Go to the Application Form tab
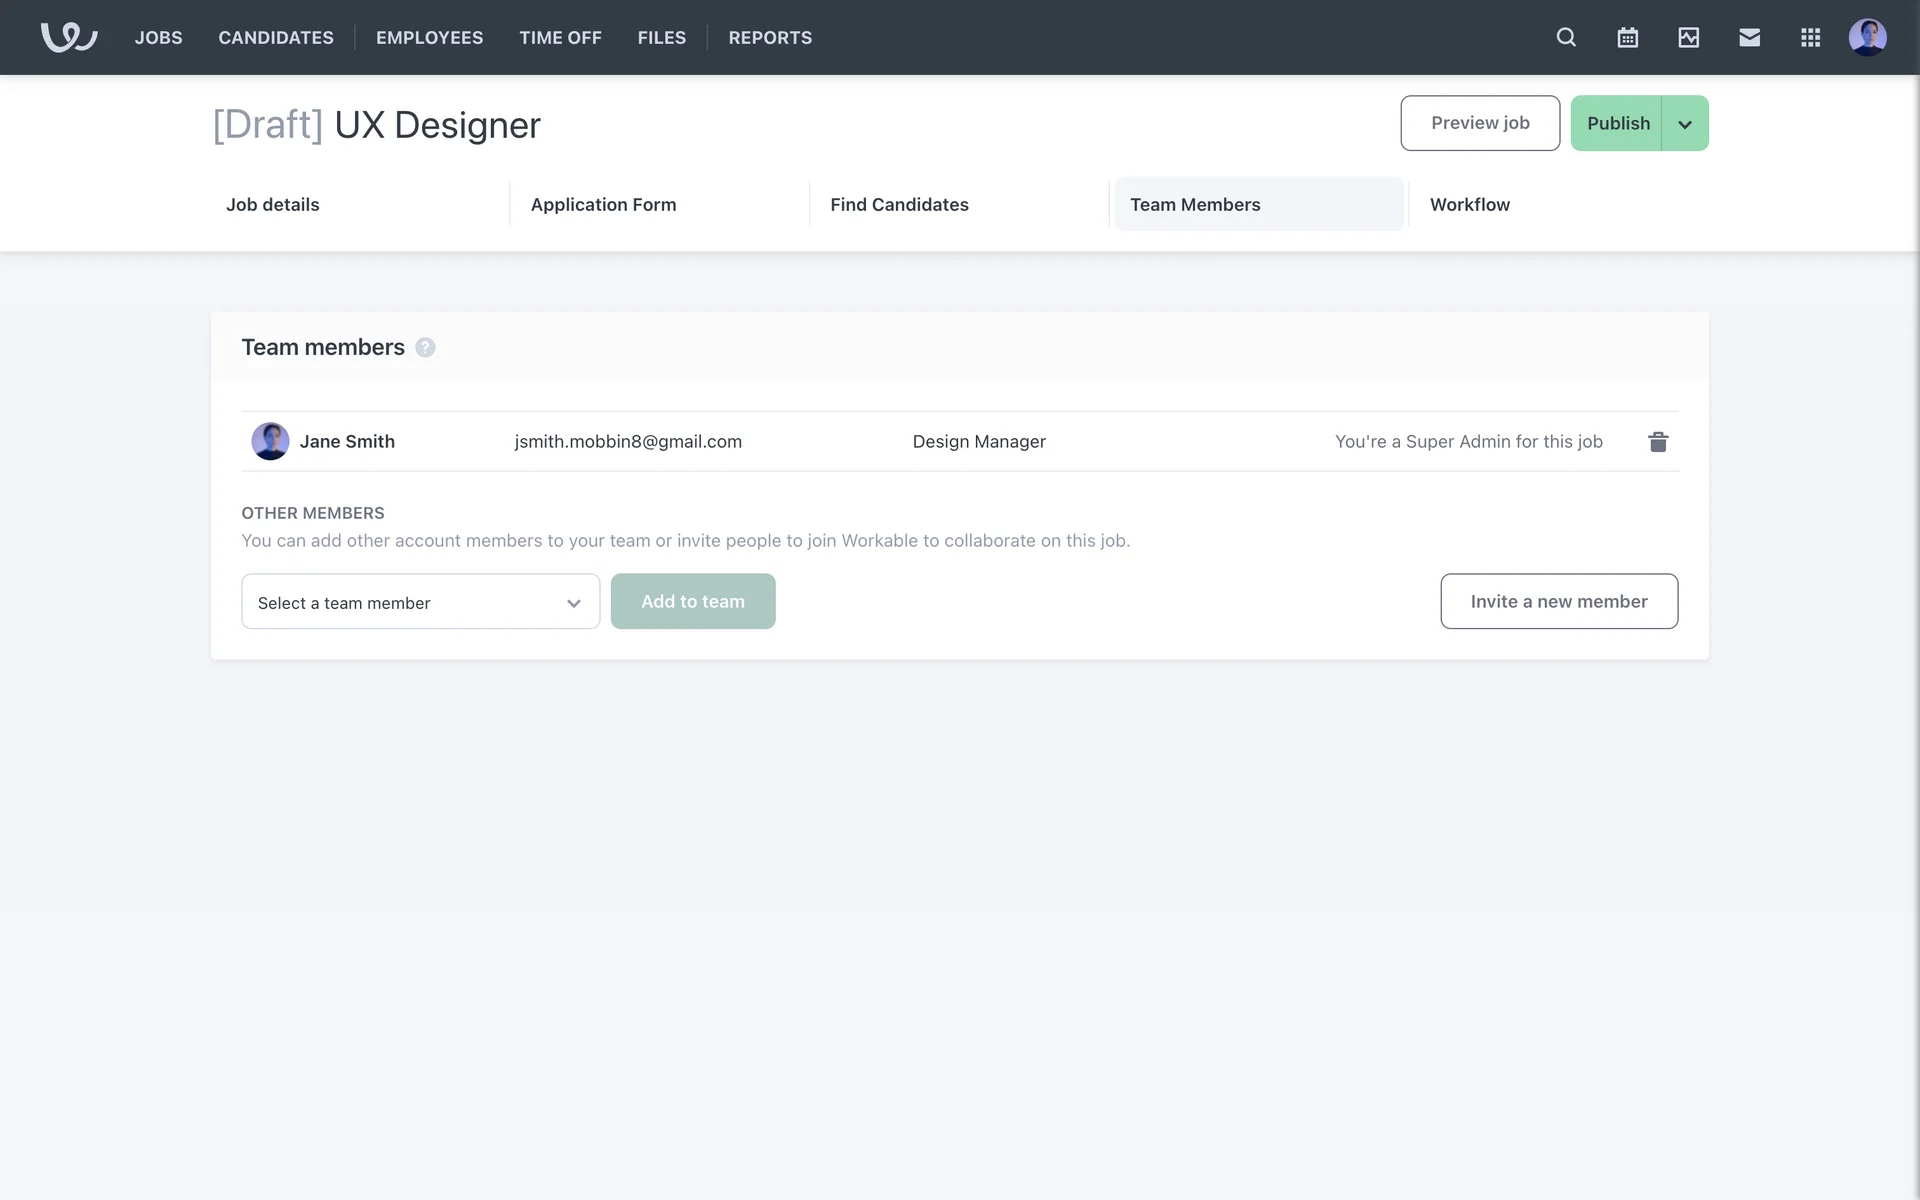 point(603,204)
